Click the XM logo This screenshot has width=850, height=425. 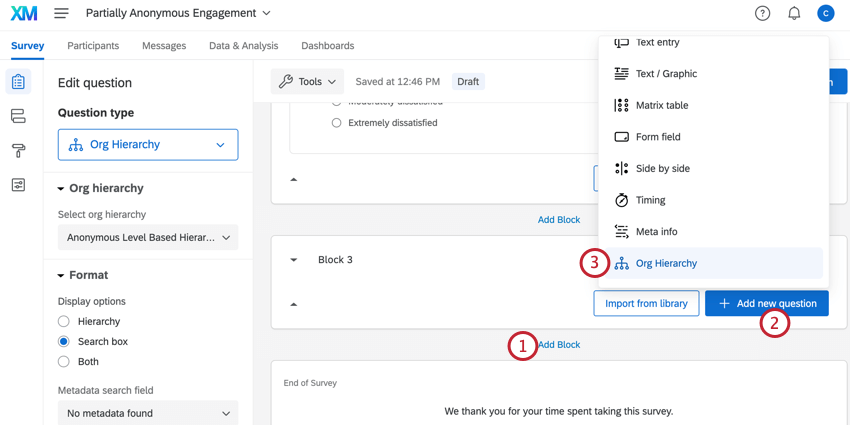[x=24, y=14]
